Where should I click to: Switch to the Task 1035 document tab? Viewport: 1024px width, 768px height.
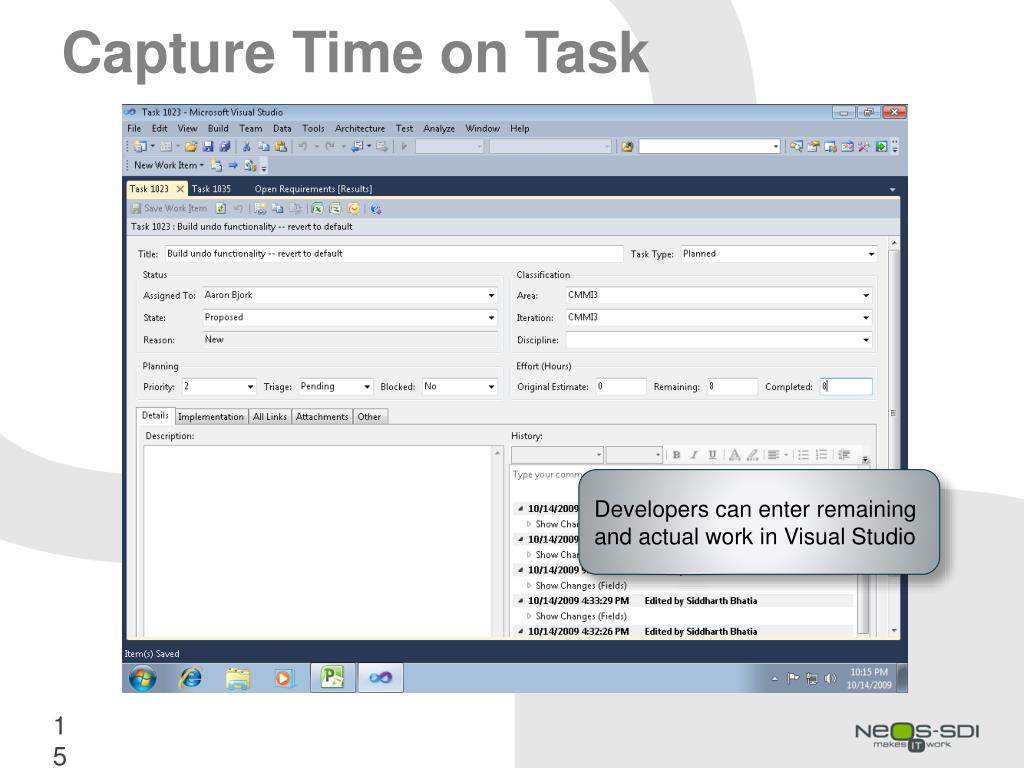(x=211, y=189)
